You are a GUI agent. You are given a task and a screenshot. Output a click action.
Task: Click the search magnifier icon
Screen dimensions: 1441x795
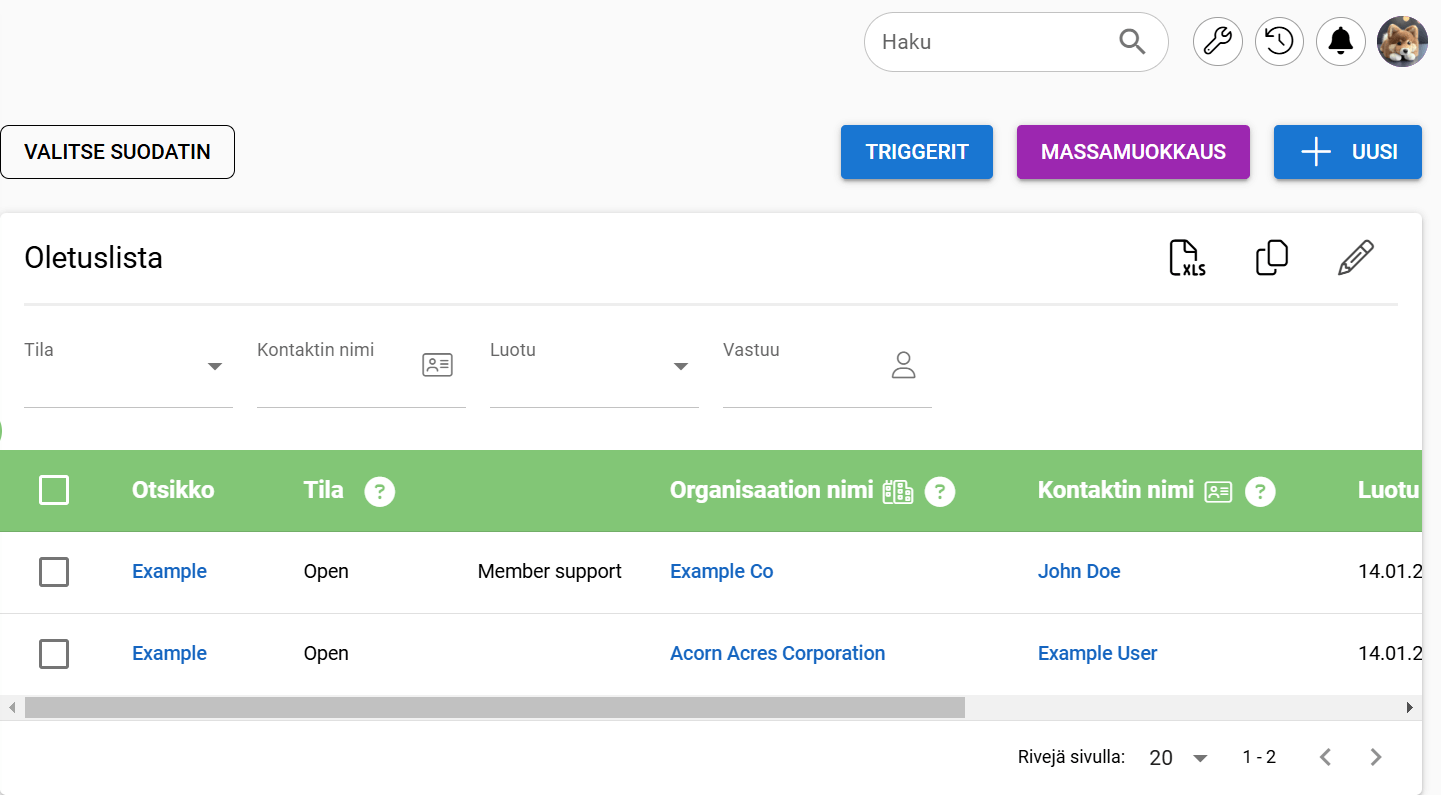click(x=1132, y=41)
